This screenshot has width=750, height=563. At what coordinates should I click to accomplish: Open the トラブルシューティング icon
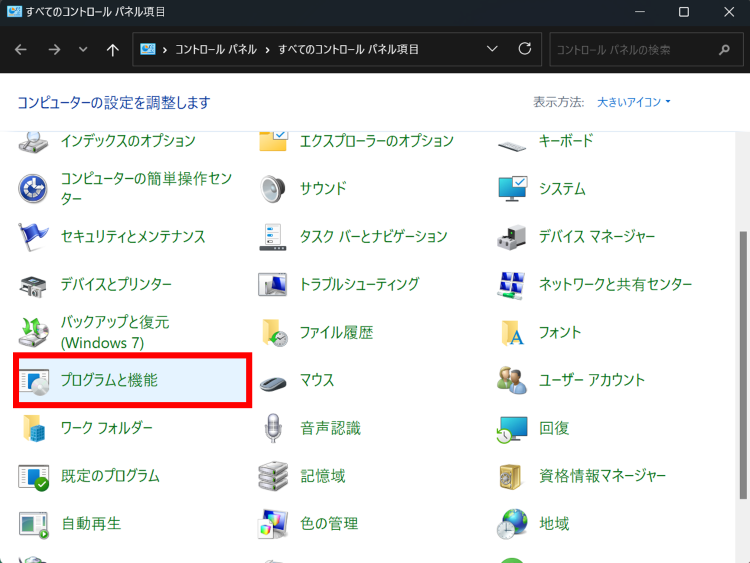273,285
